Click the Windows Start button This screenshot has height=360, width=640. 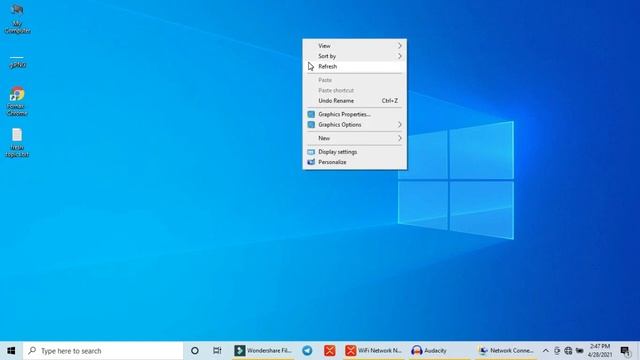coord(11,351)
